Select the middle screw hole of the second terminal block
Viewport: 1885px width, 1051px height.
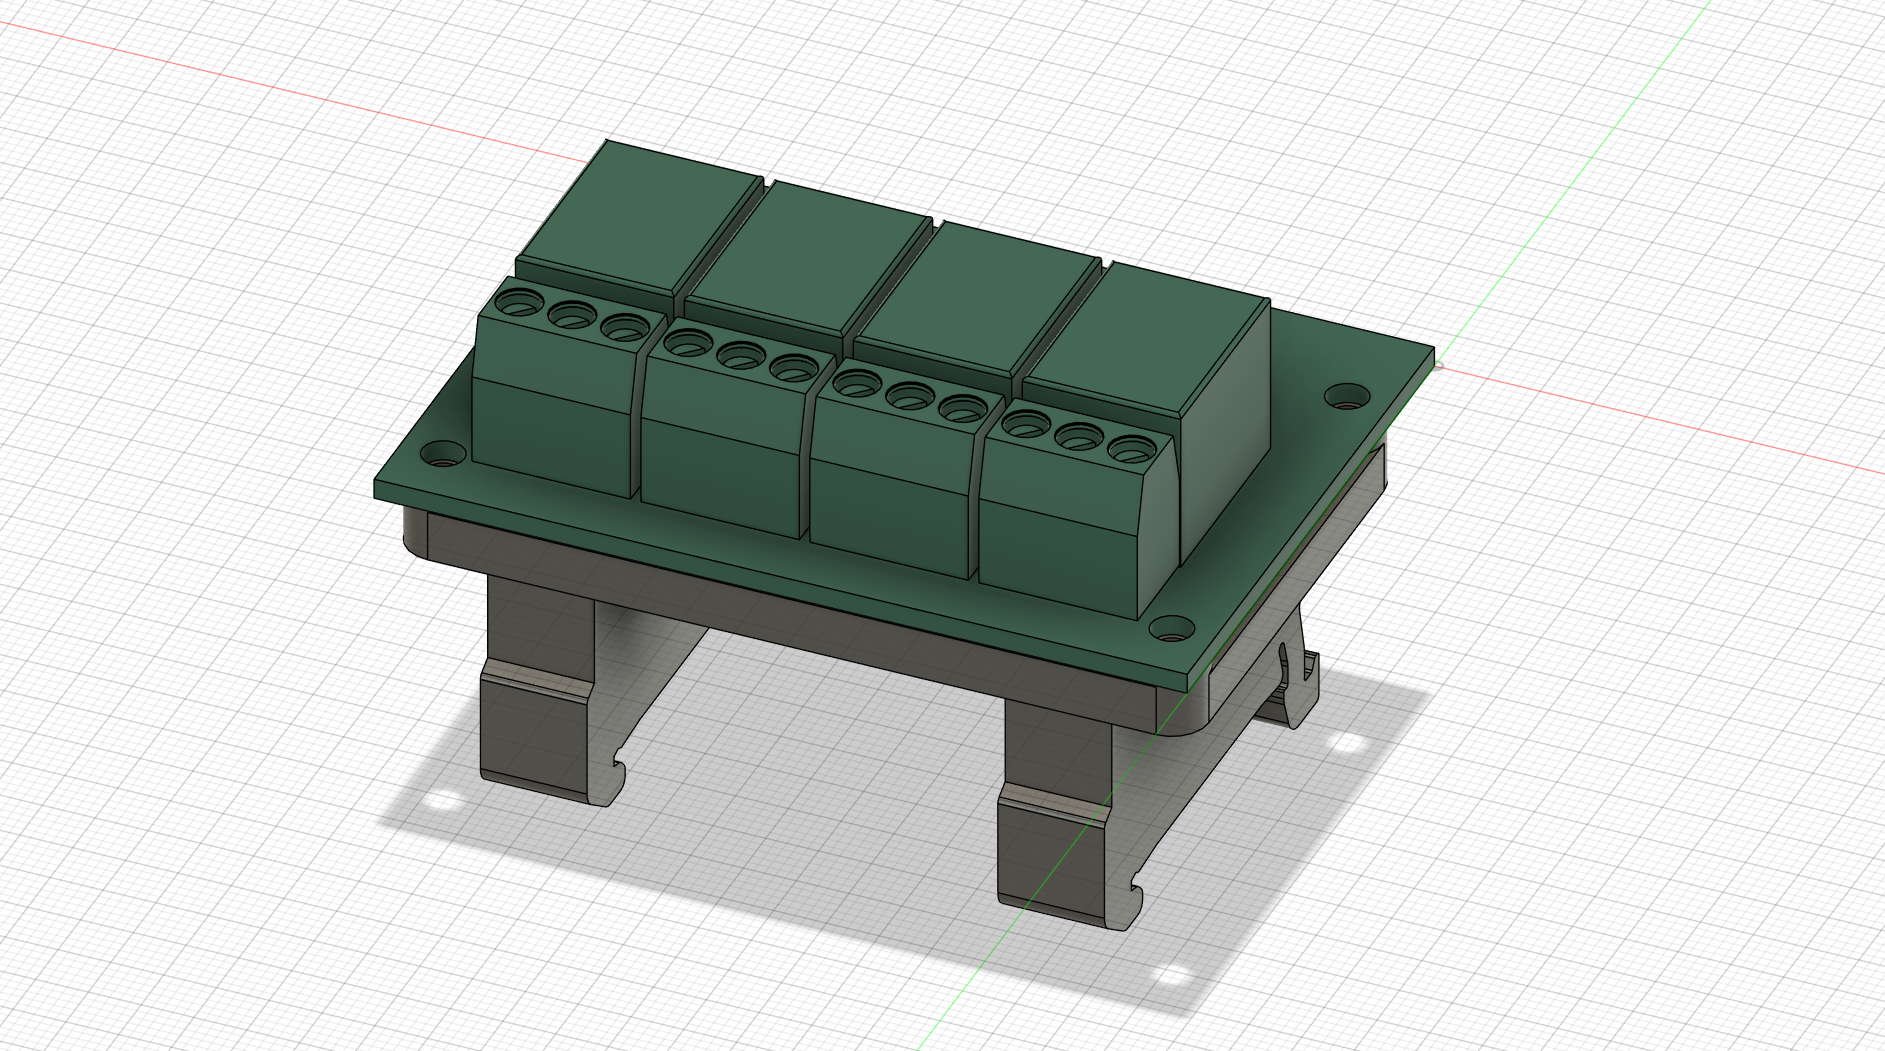[x=741, y=355]
